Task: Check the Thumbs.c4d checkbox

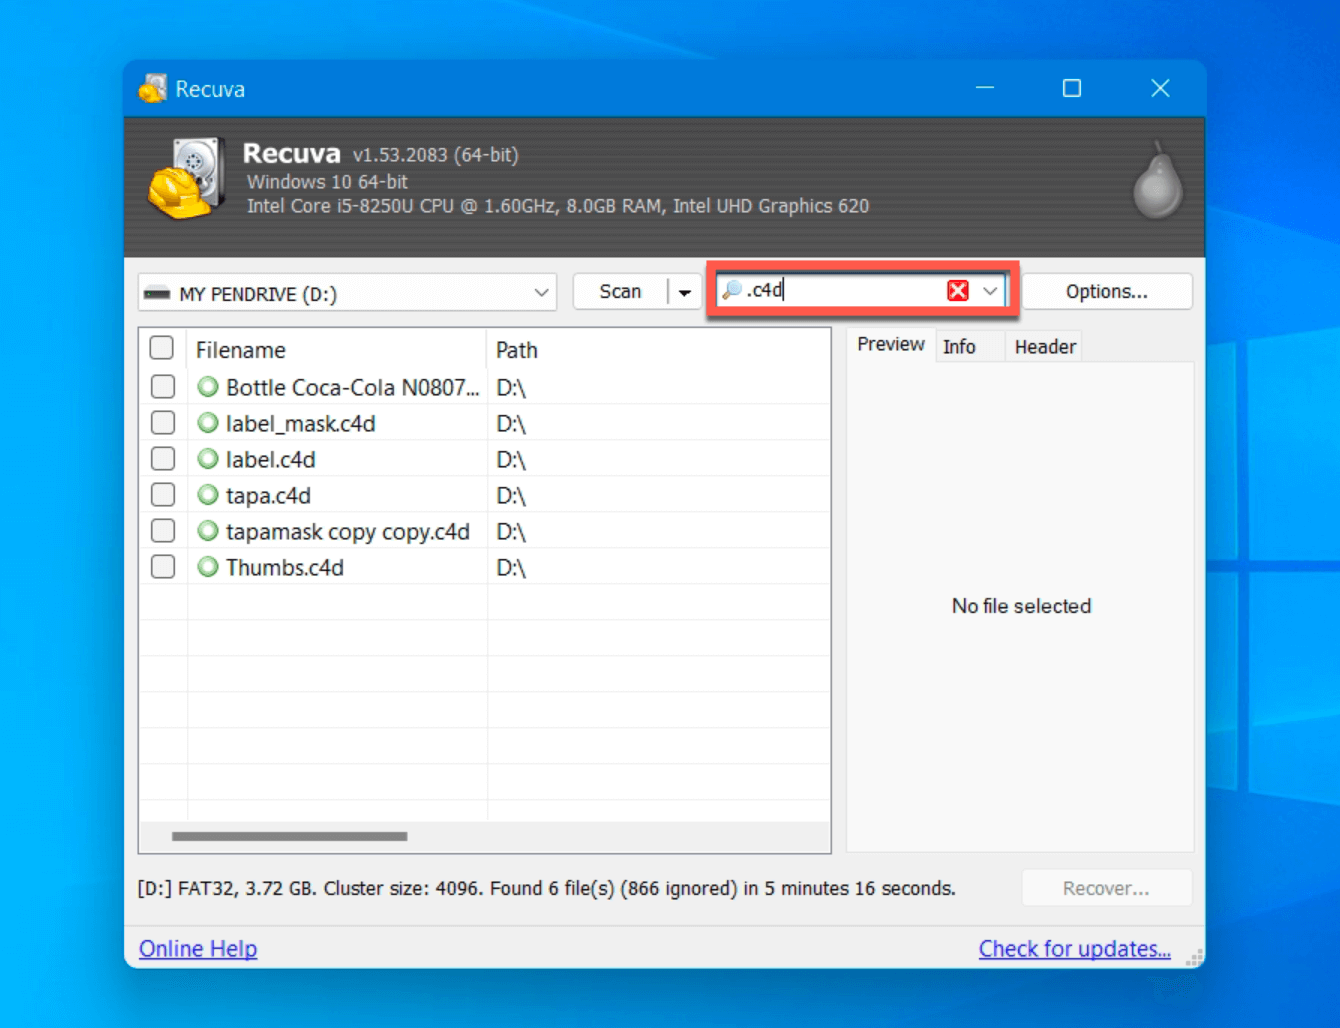Action: [x=163, y=566]
